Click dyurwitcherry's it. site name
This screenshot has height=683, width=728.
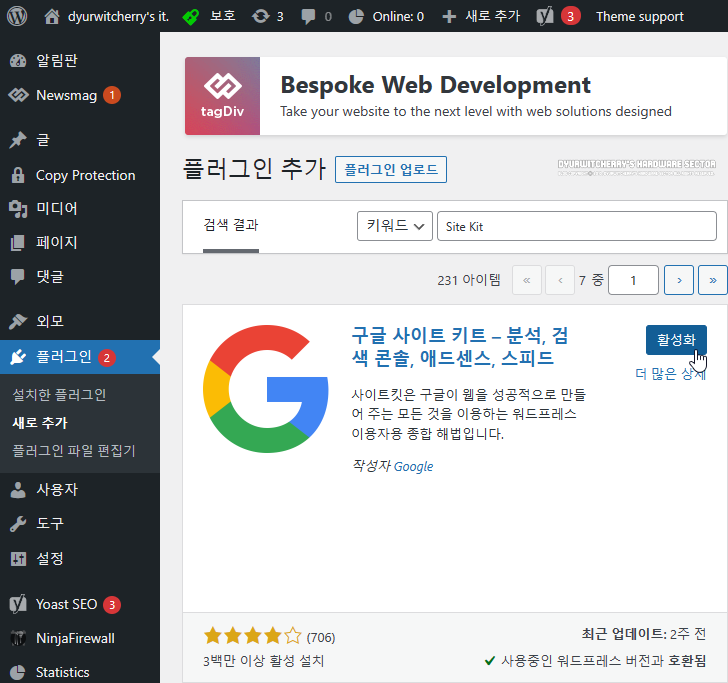(118, 17)
